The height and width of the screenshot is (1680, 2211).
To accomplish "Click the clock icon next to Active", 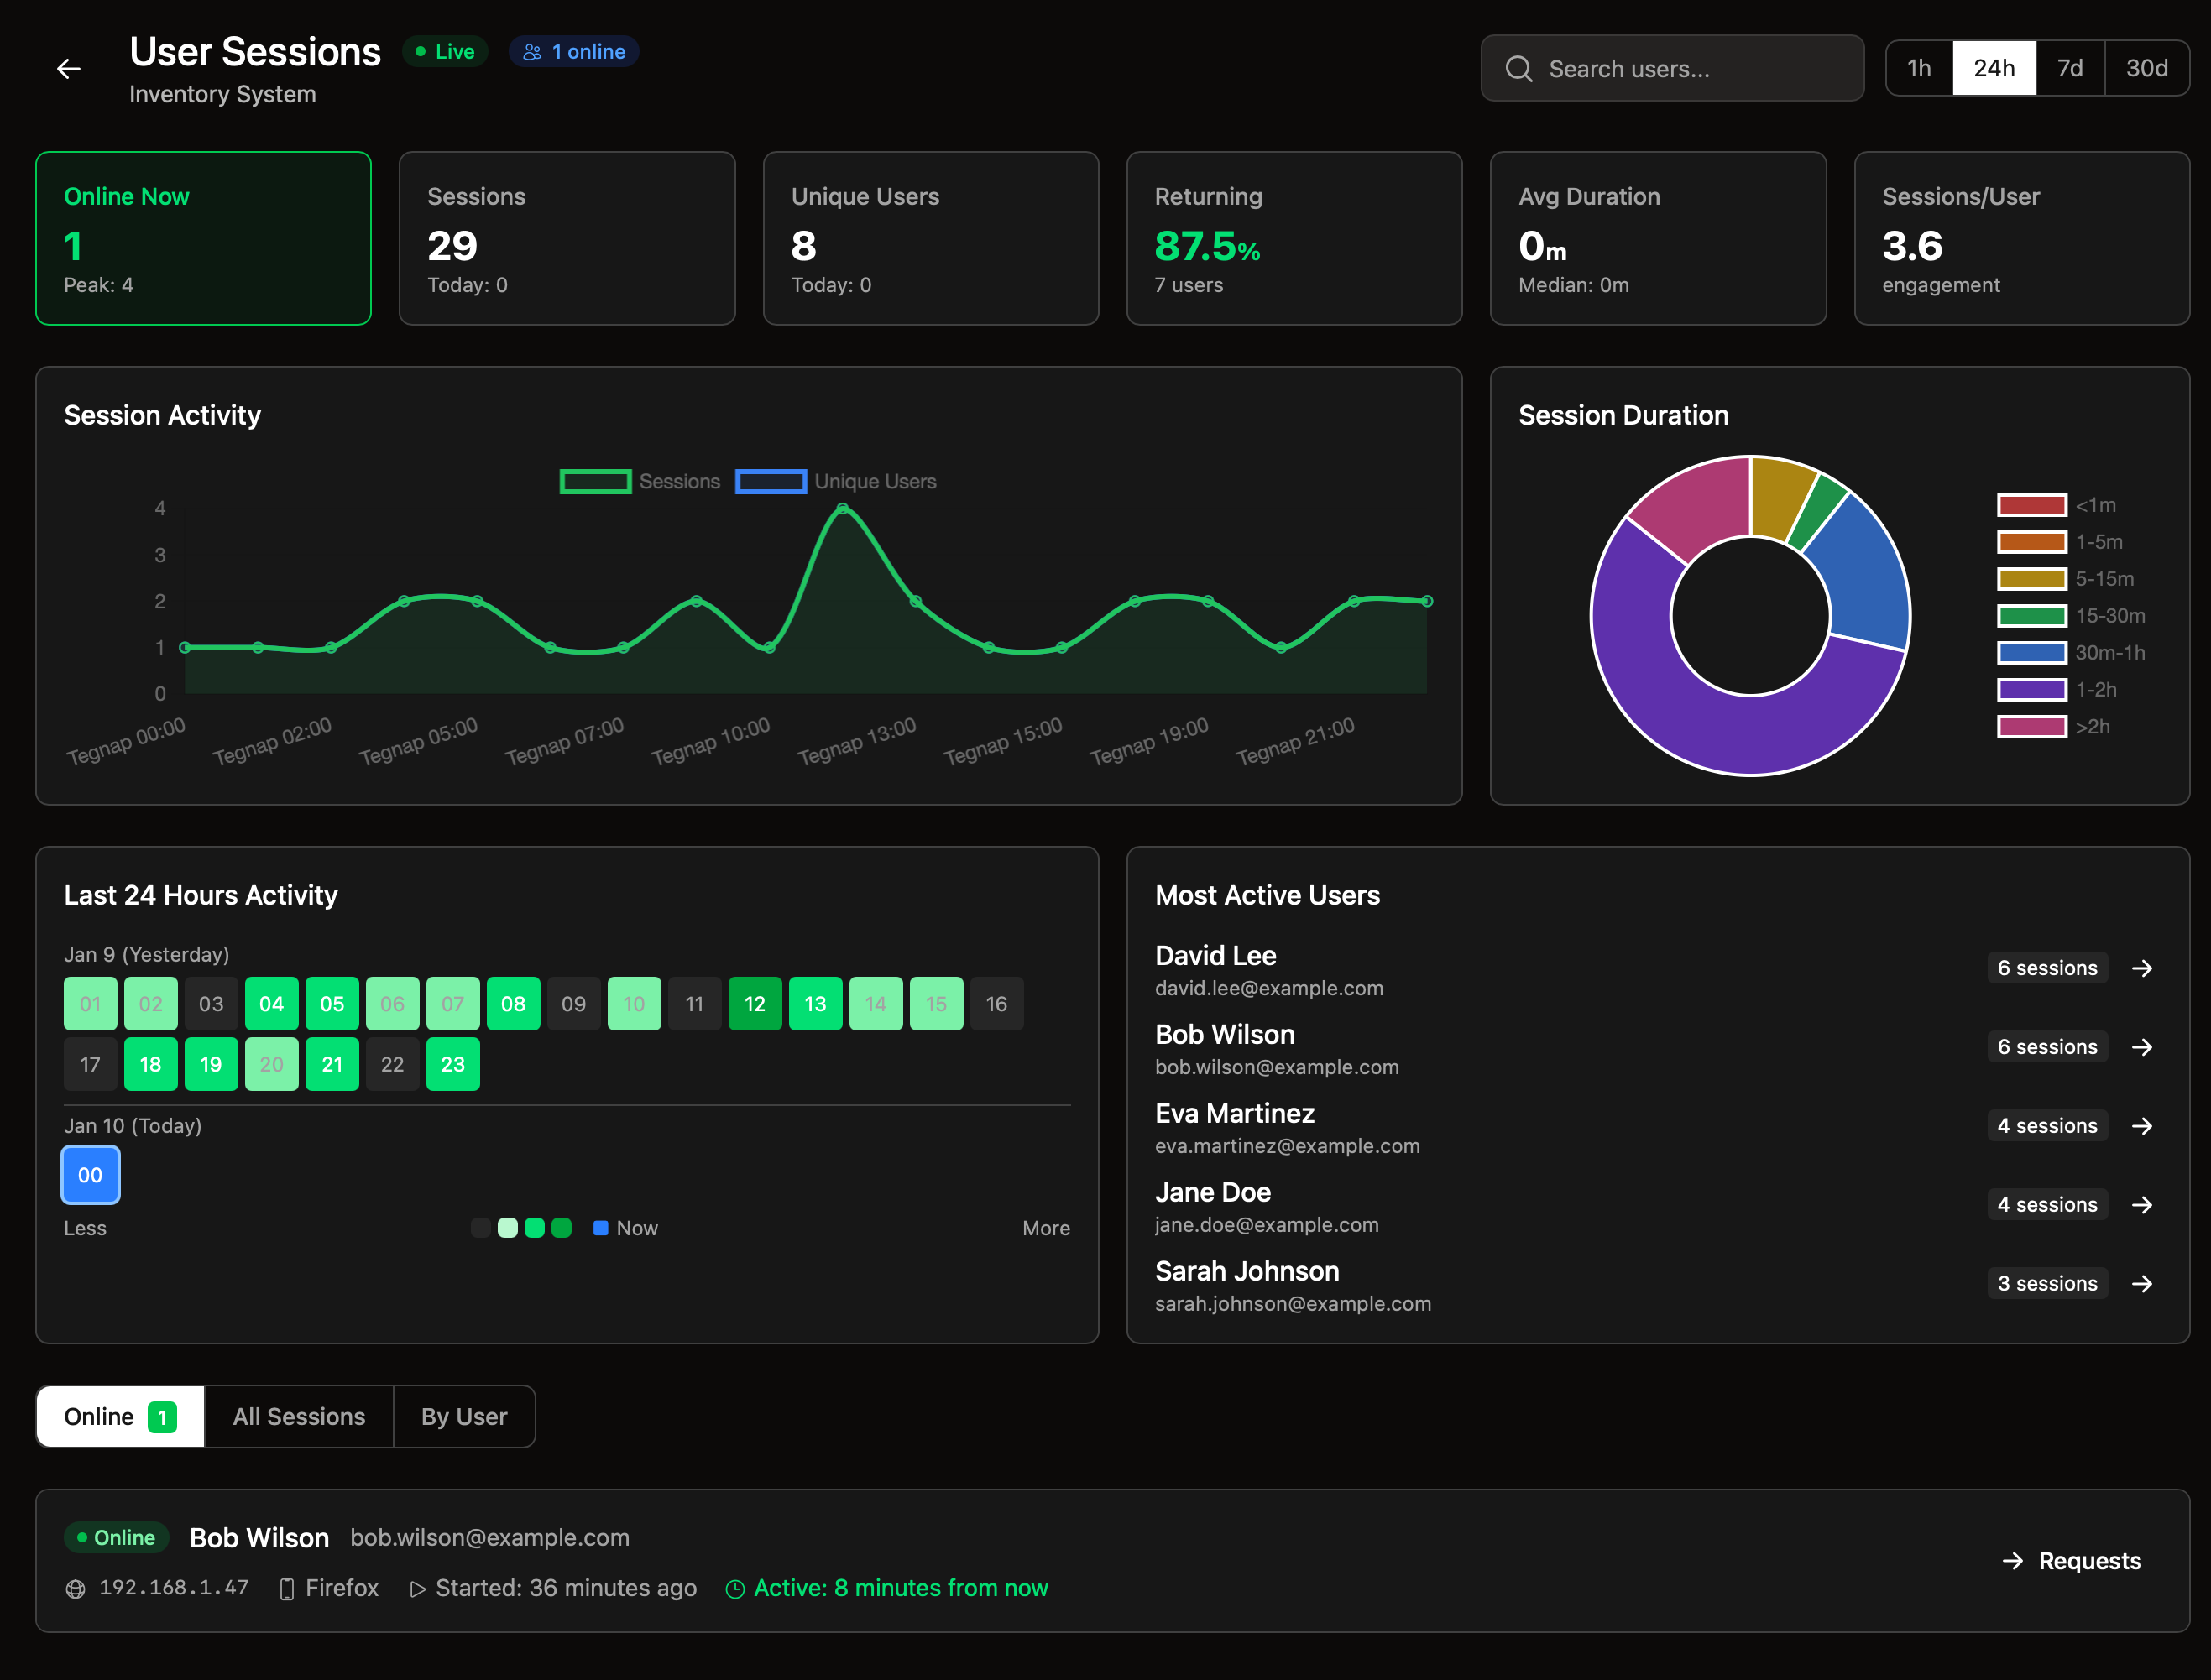I will click(x=735, y=1589).
